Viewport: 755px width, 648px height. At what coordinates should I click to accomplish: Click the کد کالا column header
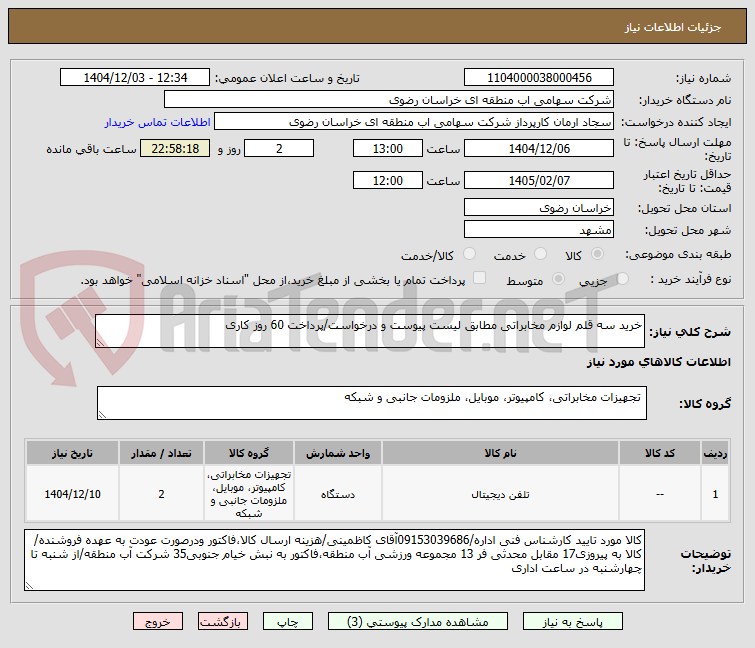[x=660, y=453]
